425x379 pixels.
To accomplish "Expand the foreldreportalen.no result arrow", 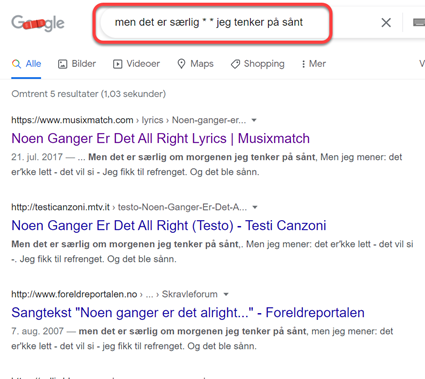I will (x=226, y=294).
